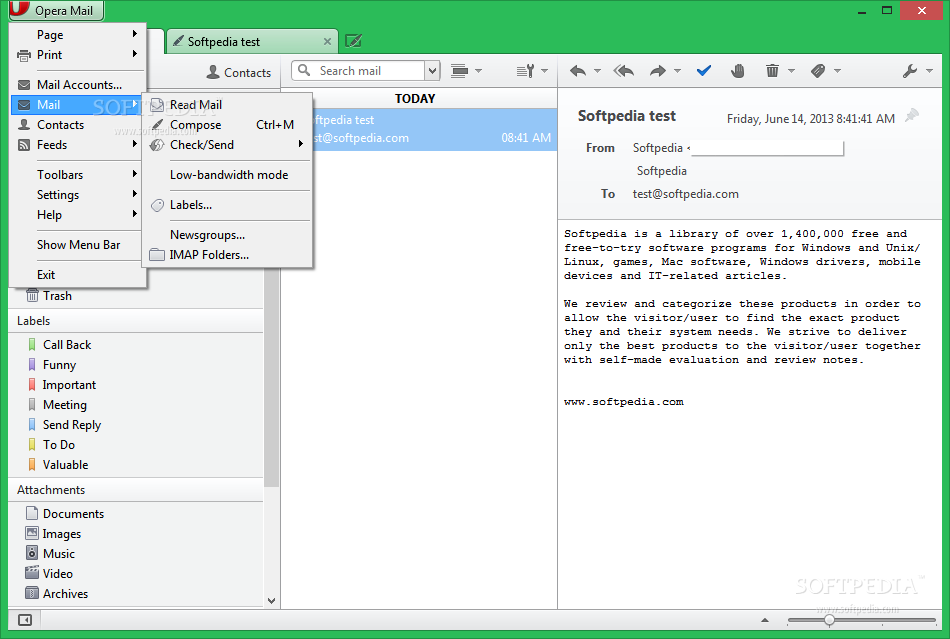
Task: Click the Reply arrow icon
Action: point(578,71)
